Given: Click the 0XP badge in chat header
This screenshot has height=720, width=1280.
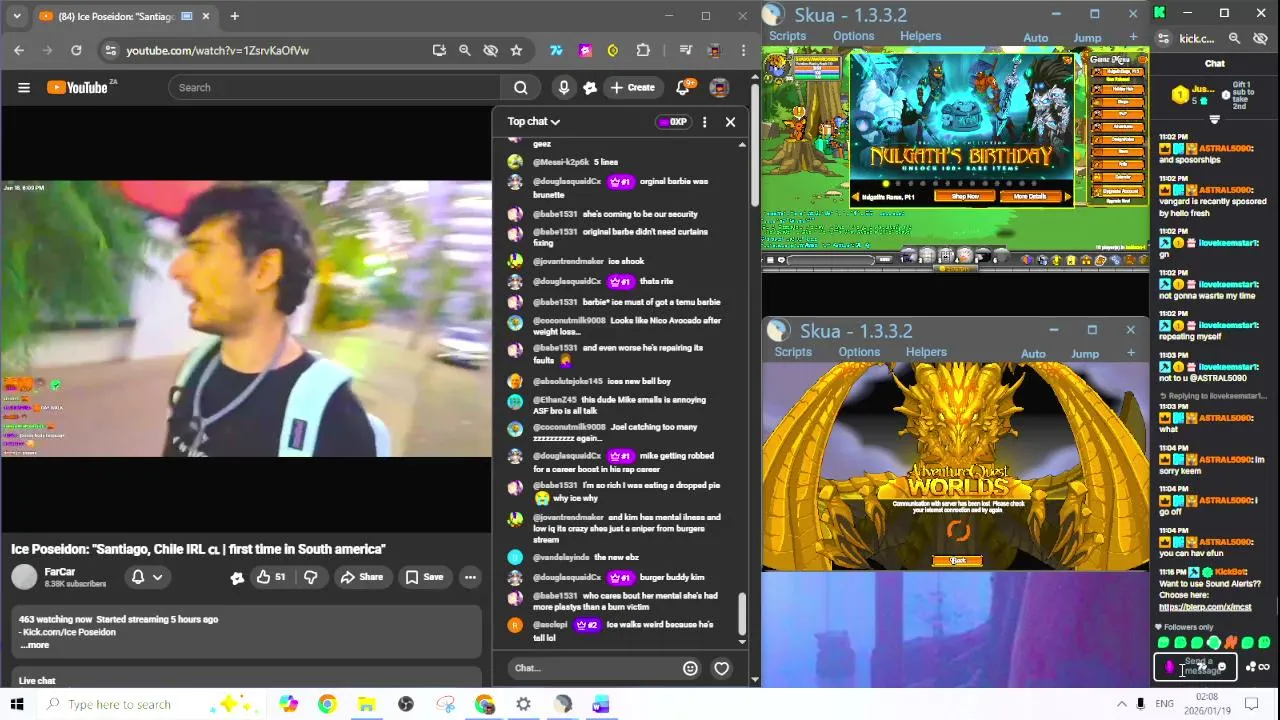Looking at the screenshot, I should coord(673,122).
